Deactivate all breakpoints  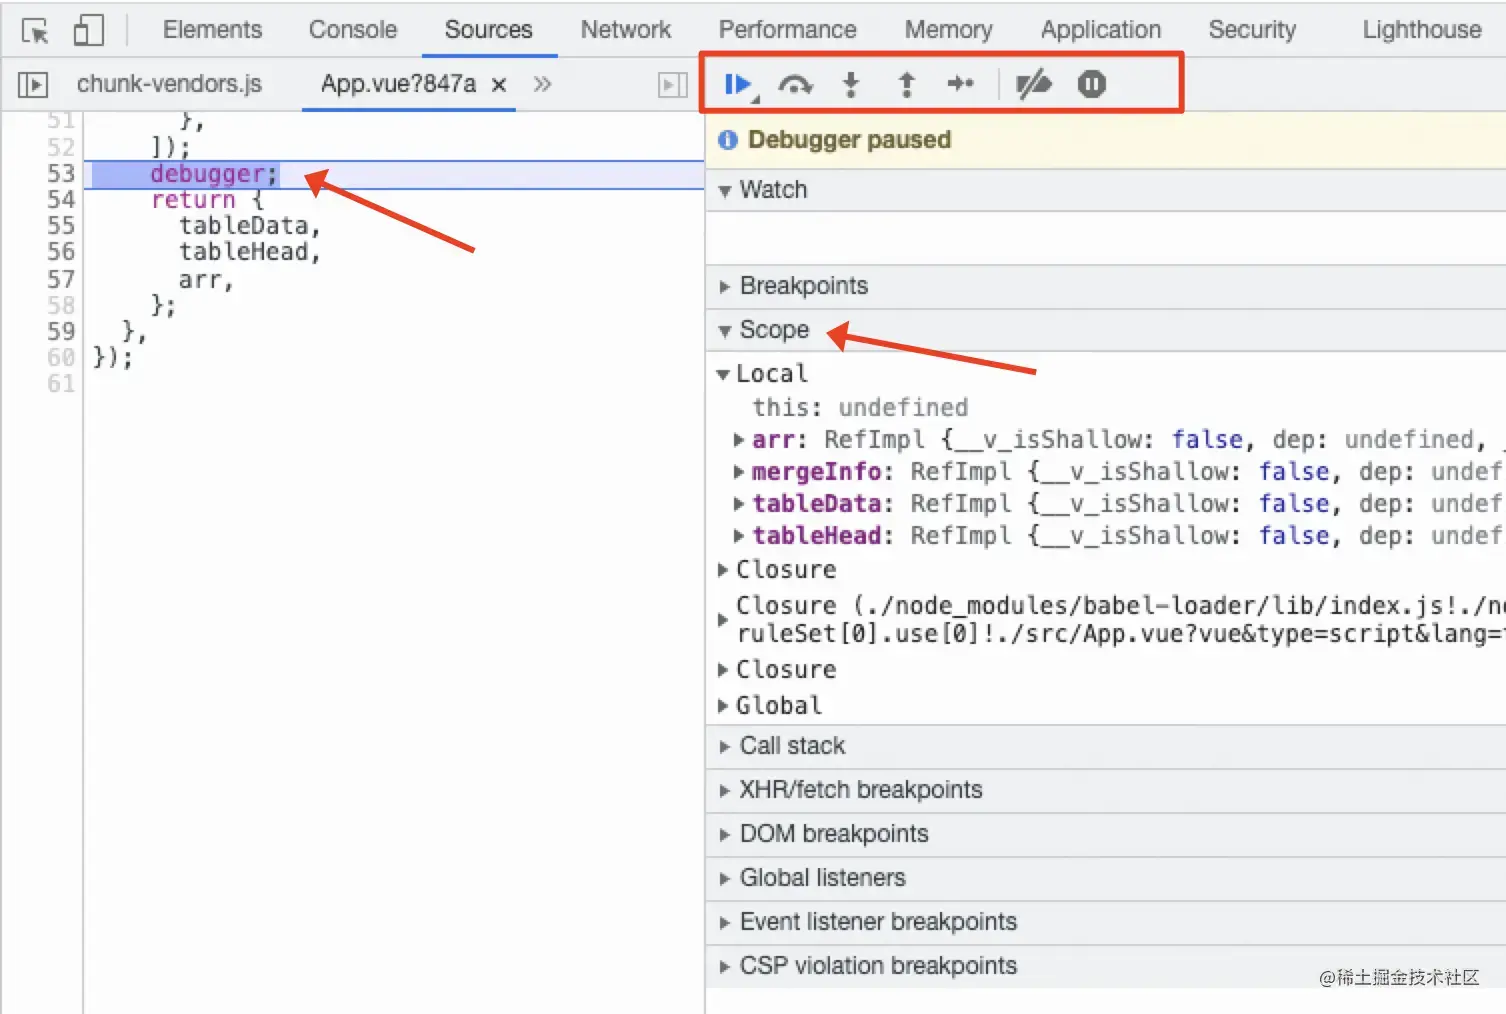(1034, 84)
